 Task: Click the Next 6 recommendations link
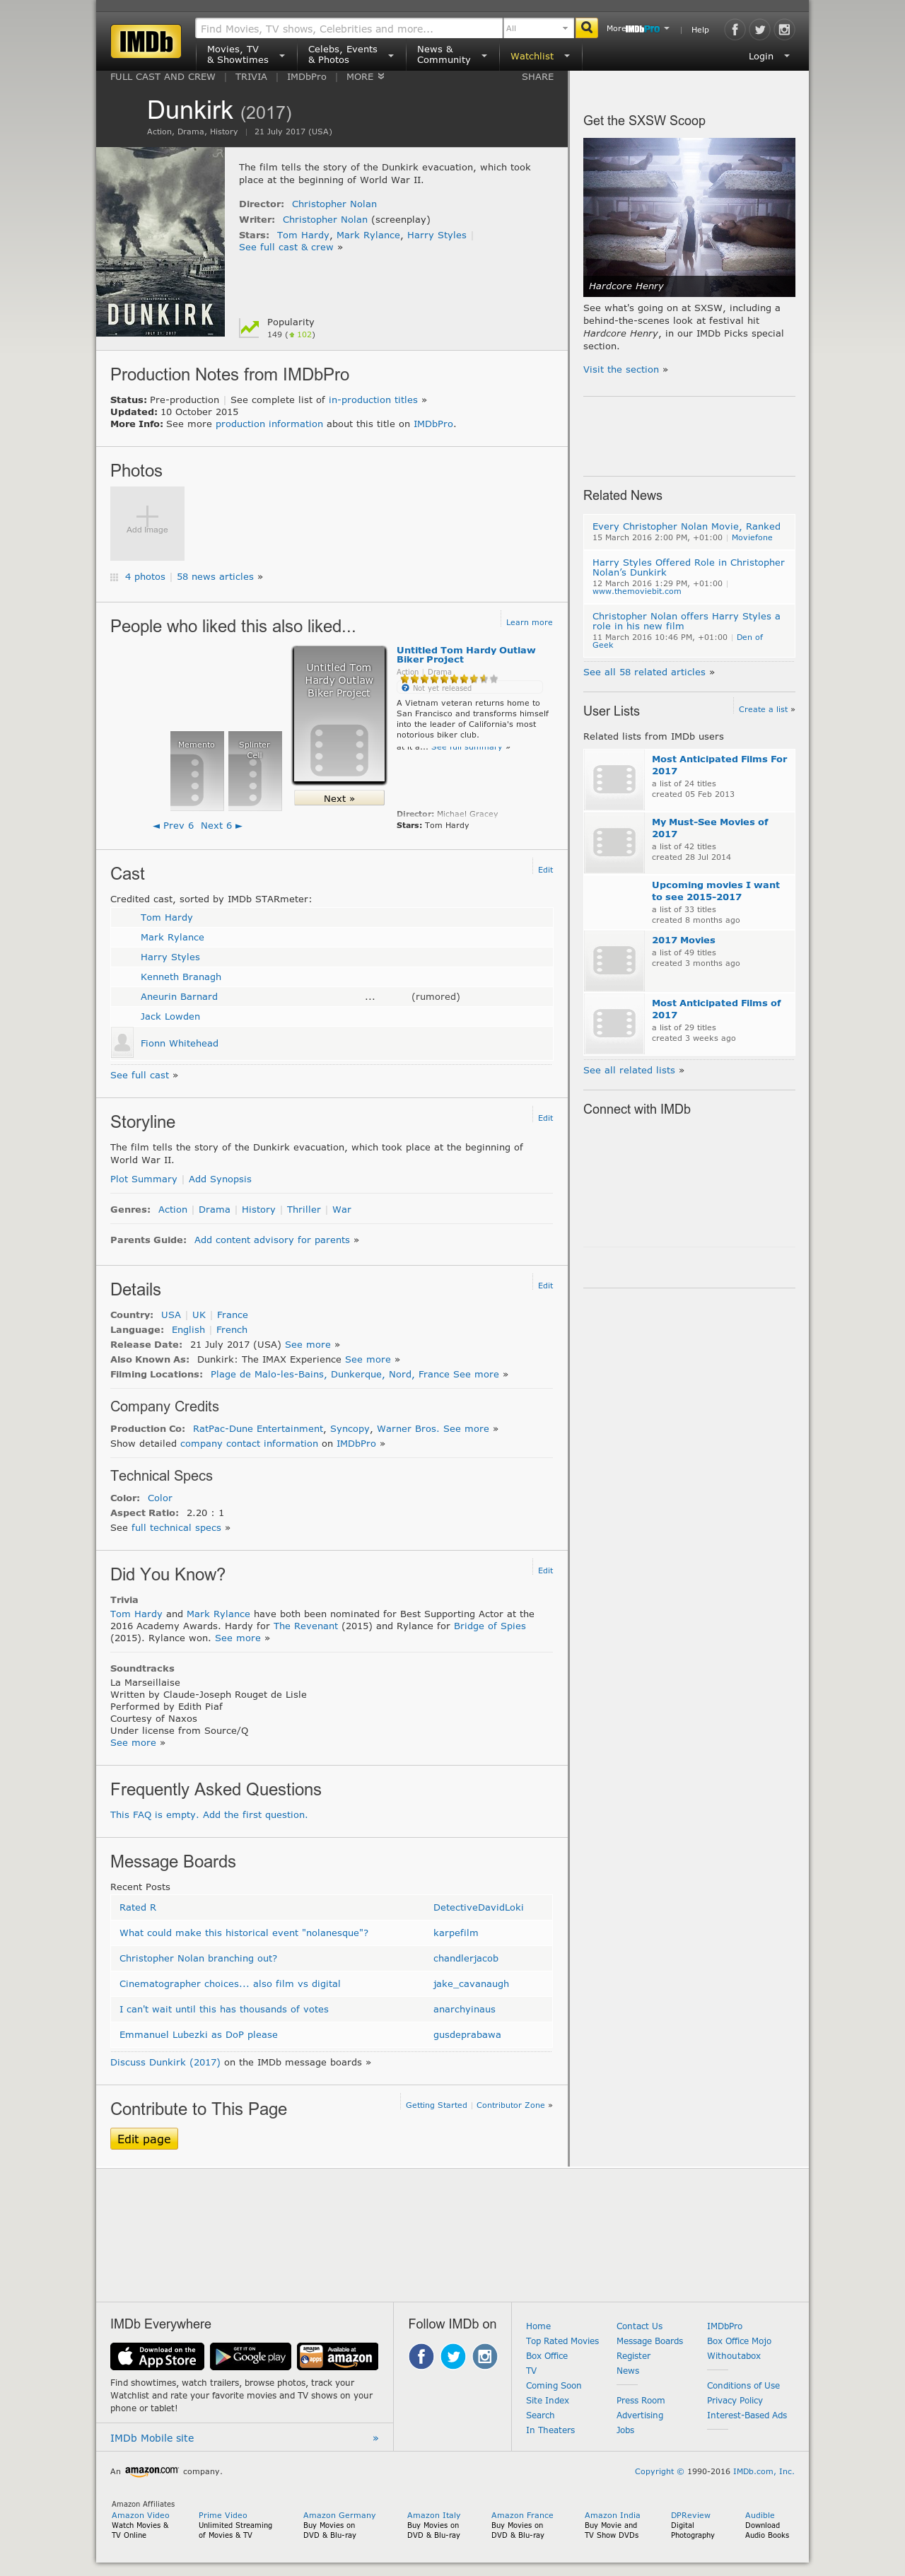tap(221, 826)
